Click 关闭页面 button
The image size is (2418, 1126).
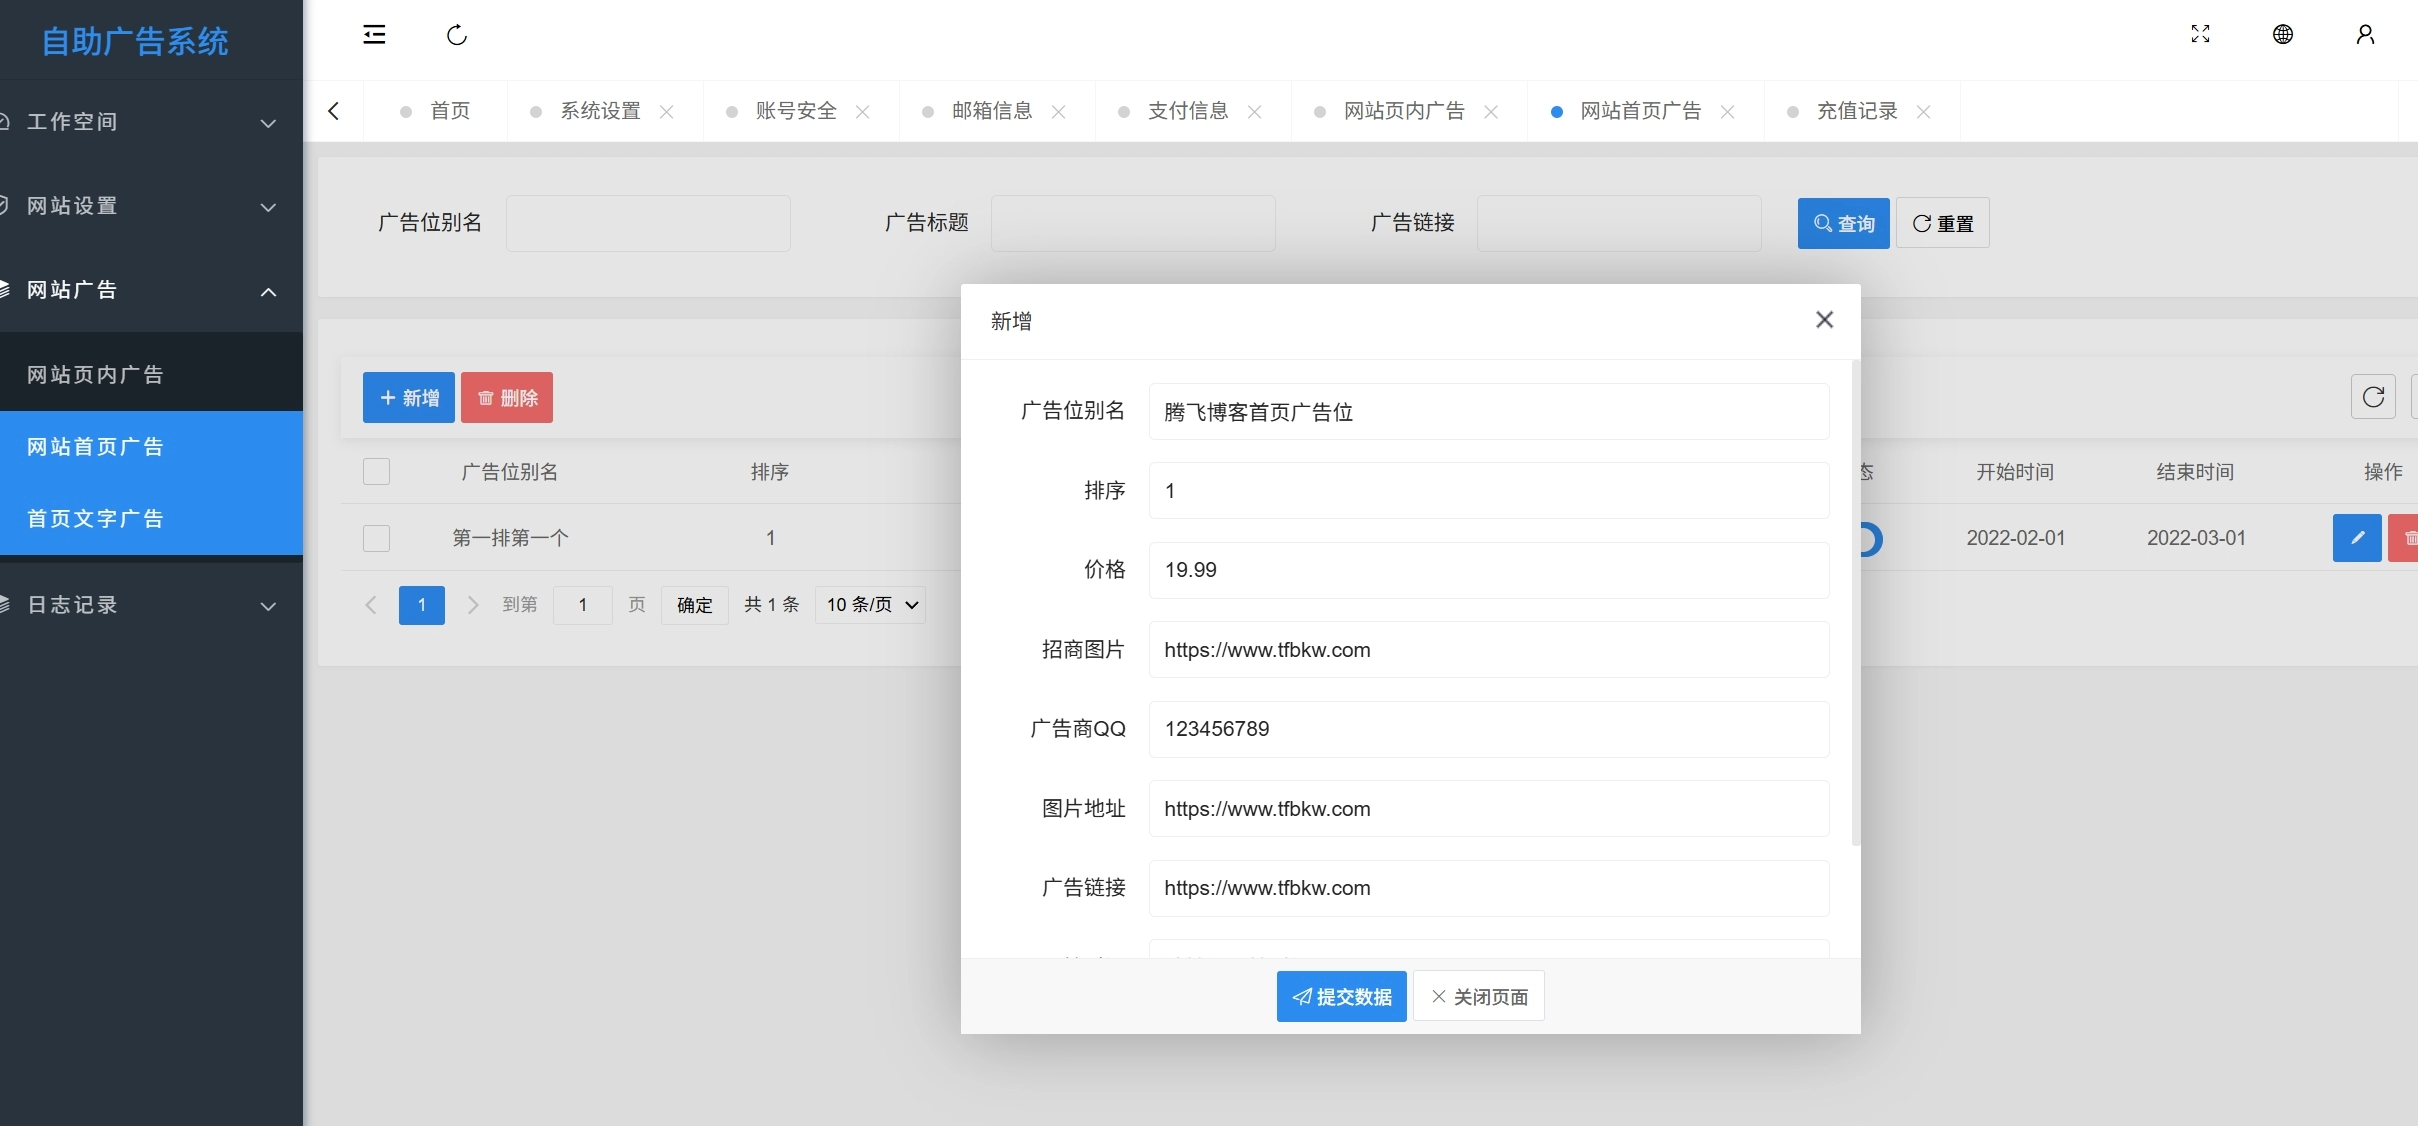coord(1479,996)
